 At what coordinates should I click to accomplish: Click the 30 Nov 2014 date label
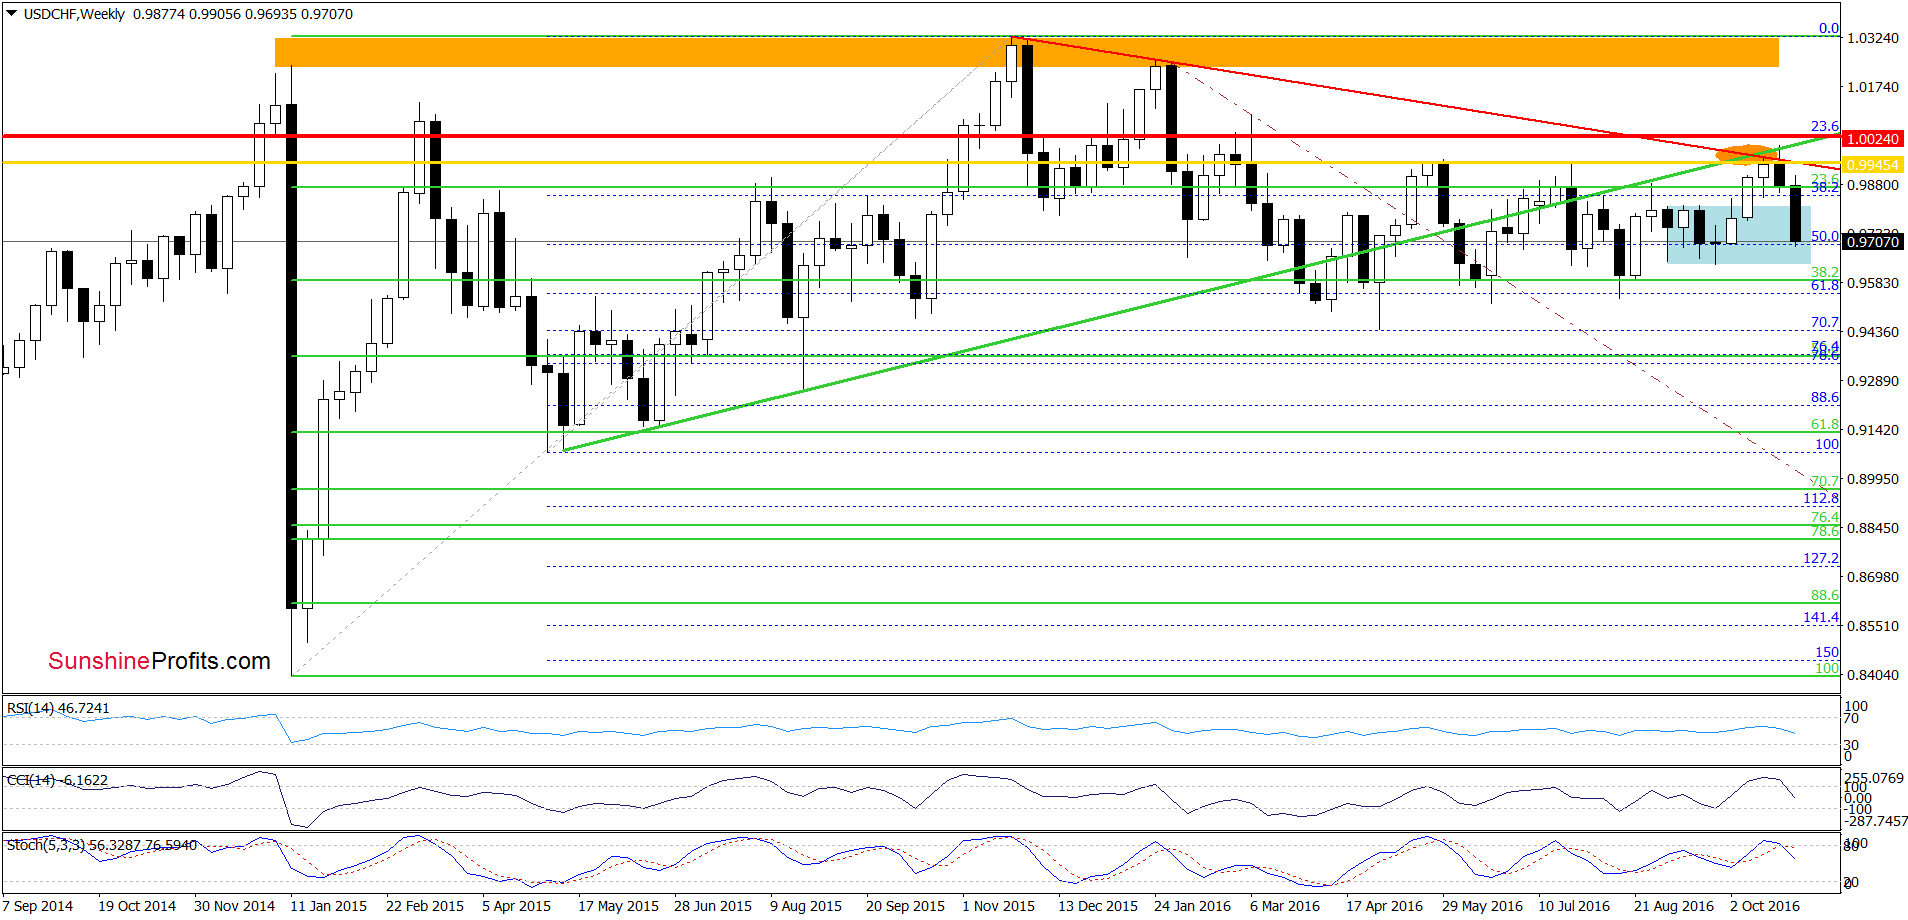234,906
